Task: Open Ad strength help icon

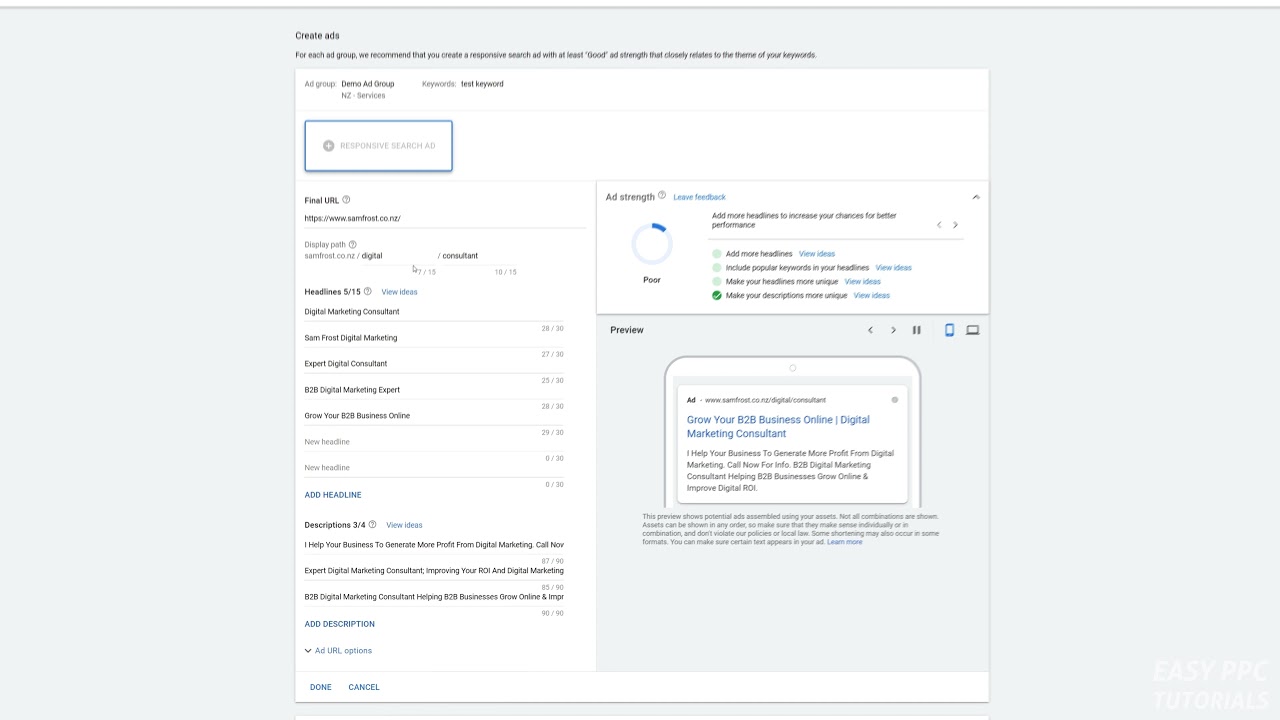Action: (x=661, y=196)
